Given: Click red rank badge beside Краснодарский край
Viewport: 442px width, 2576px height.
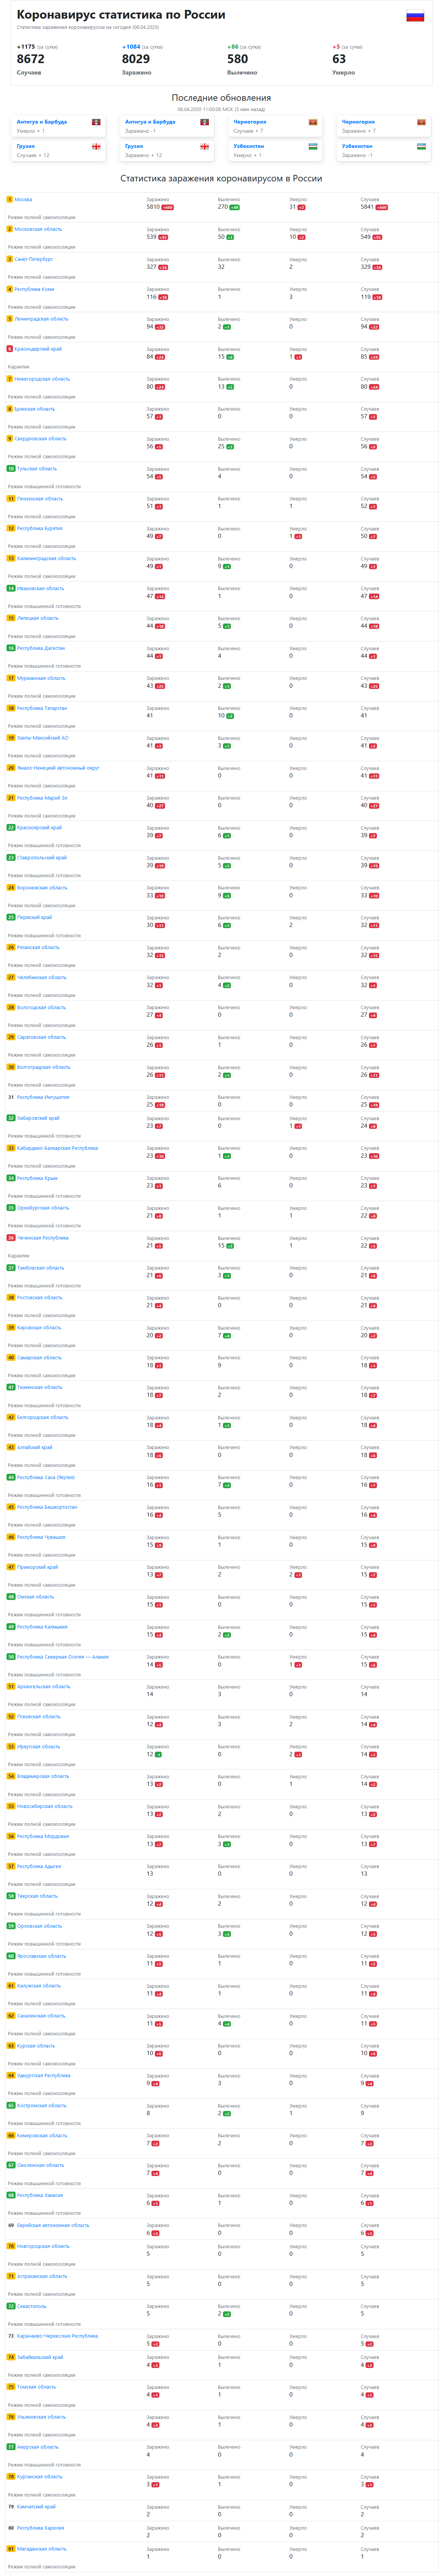Looking at the screenshot, I should click(x=10, y=349).
